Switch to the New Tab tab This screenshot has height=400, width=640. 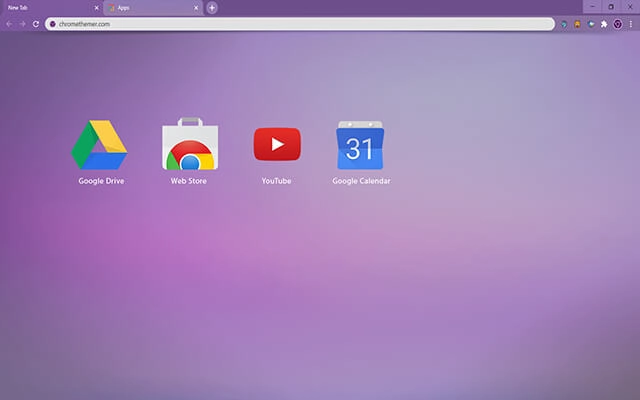tap(51, 8)
